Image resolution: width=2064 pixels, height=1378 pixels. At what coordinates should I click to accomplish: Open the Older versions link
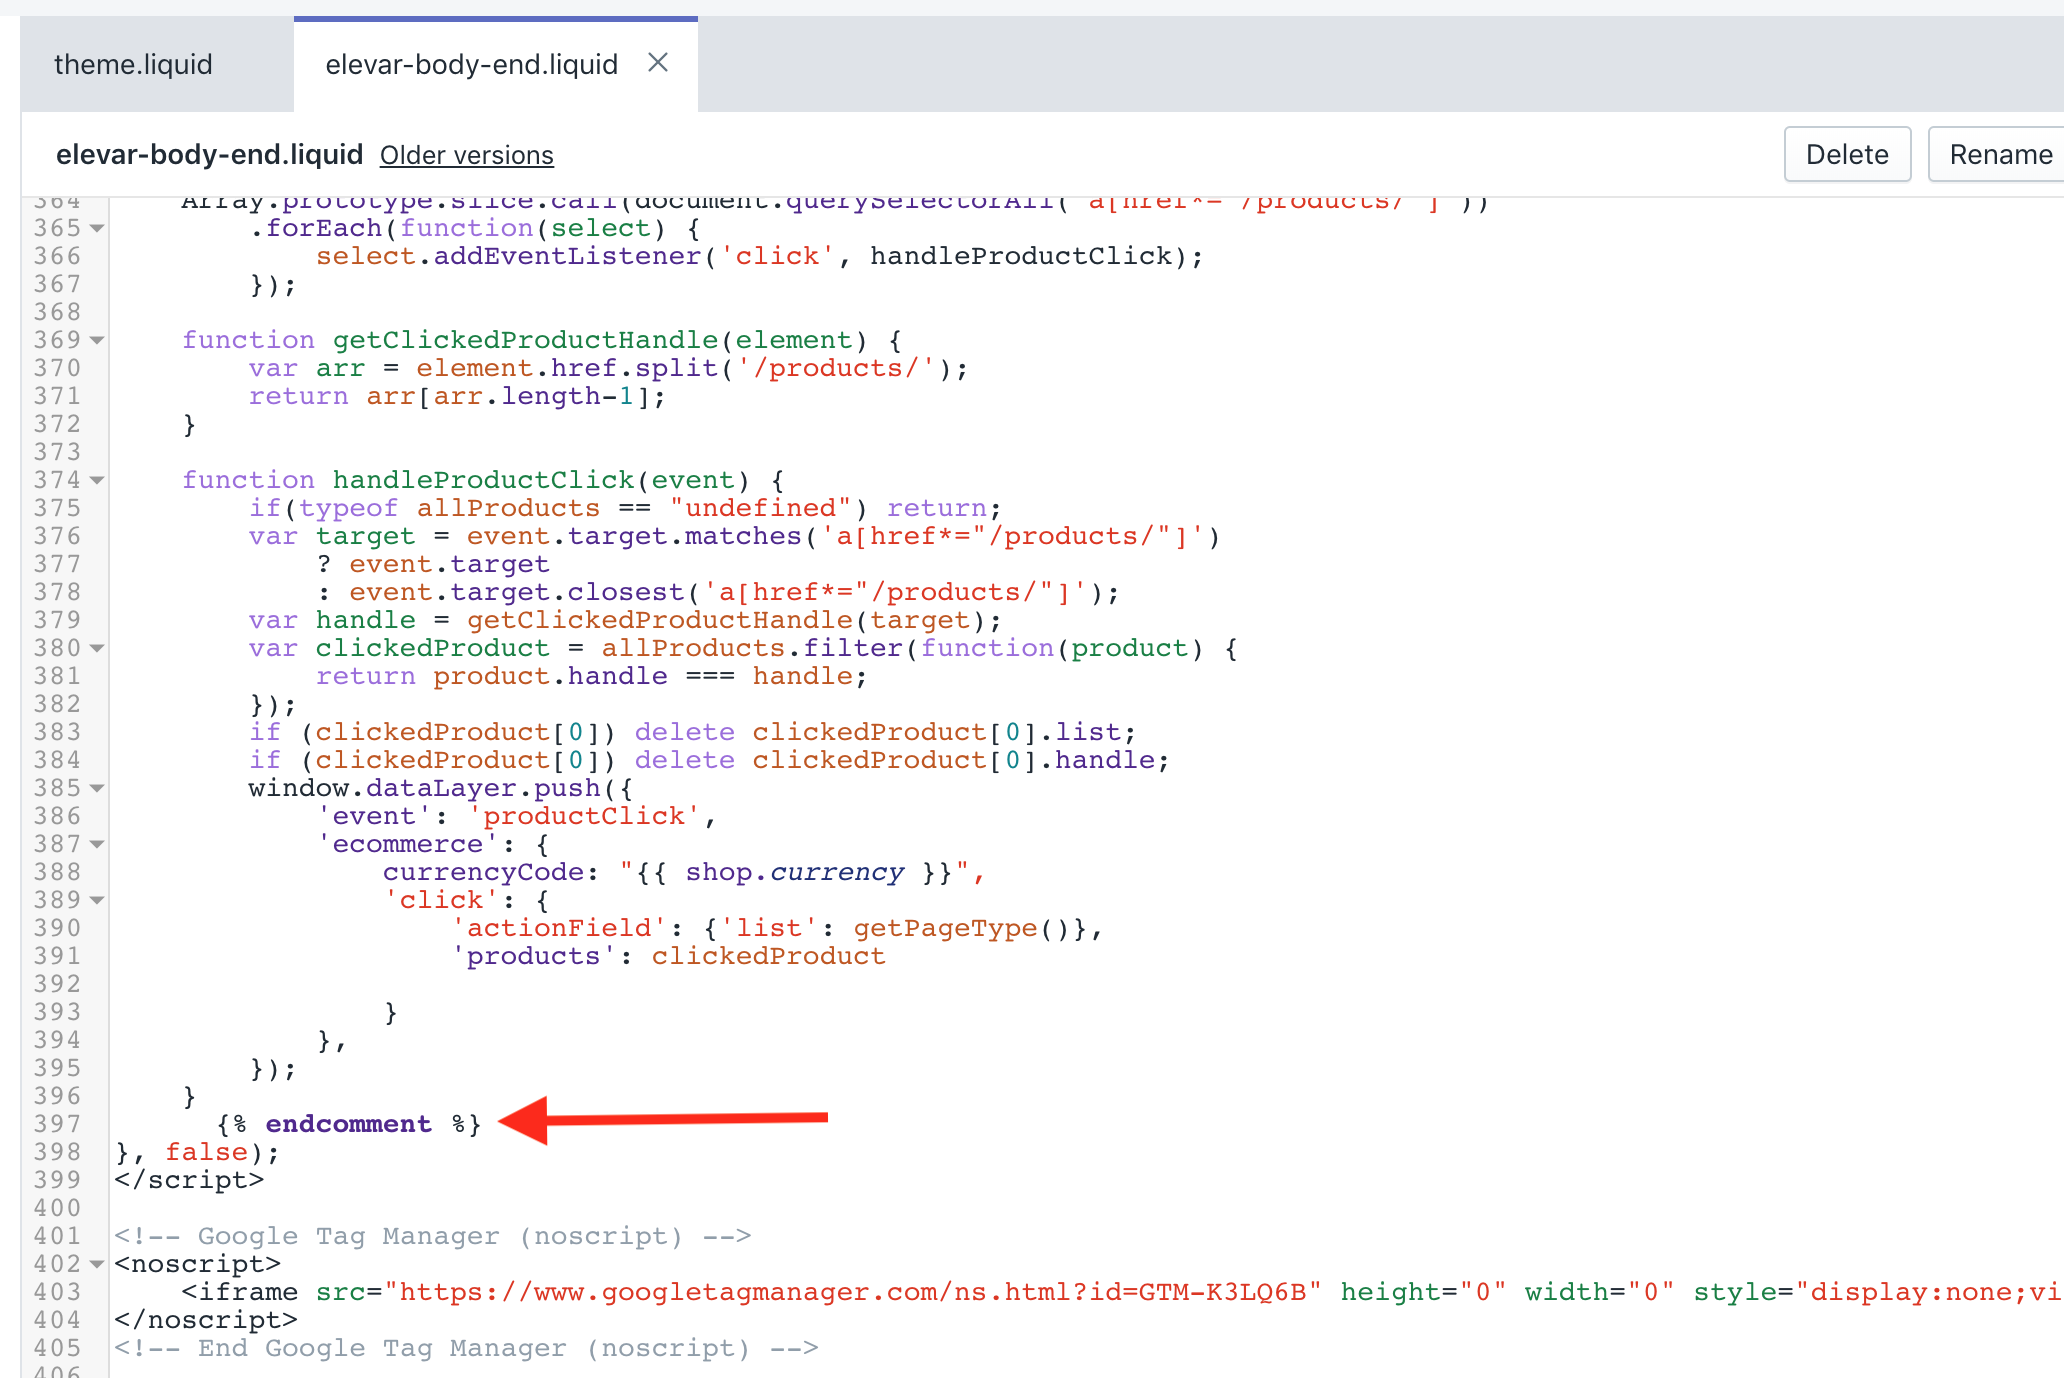466,155
